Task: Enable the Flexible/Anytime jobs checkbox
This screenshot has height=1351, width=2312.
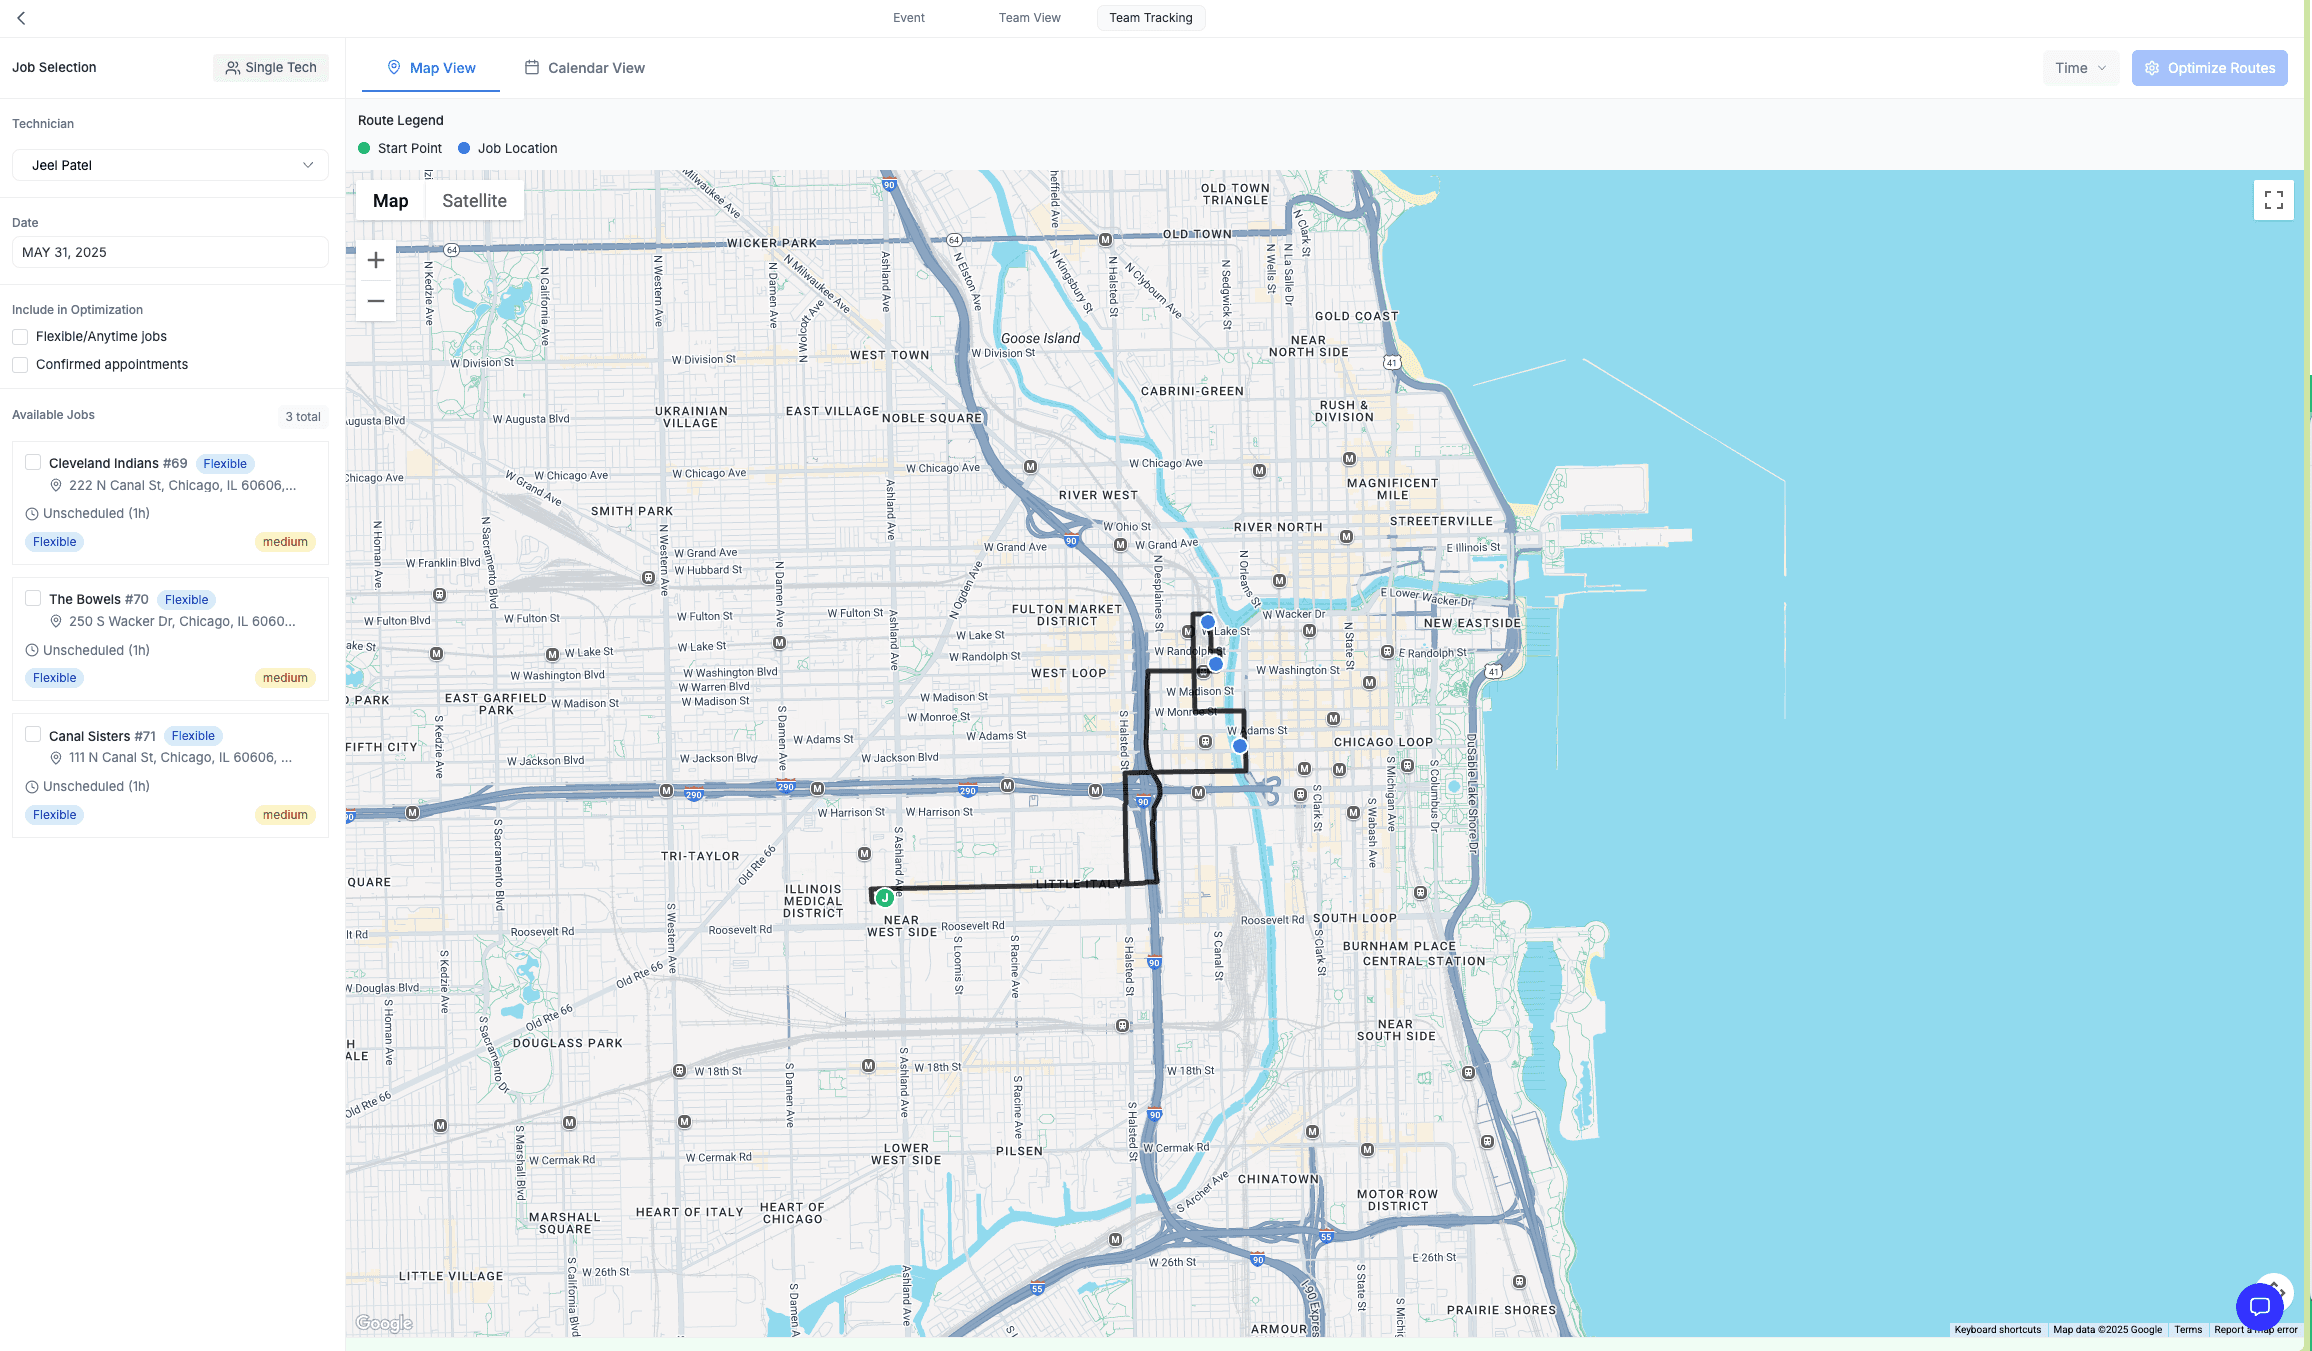Action: coord(20,336)
